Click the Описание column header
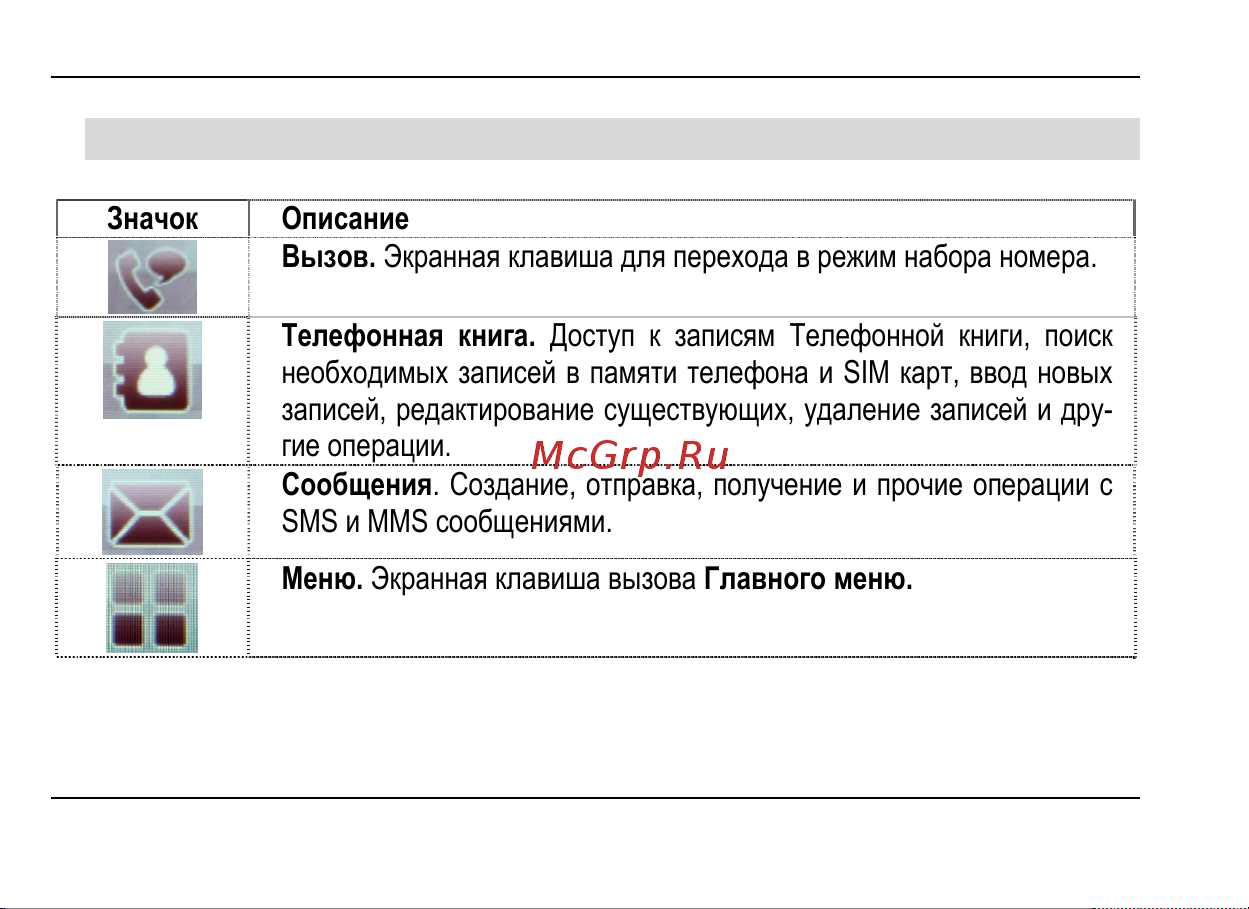 345,219
